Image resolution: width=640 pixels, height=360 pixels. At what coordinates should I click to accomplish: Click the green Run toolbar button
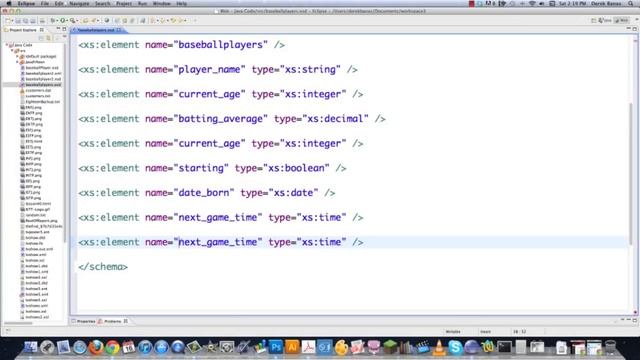62,20
